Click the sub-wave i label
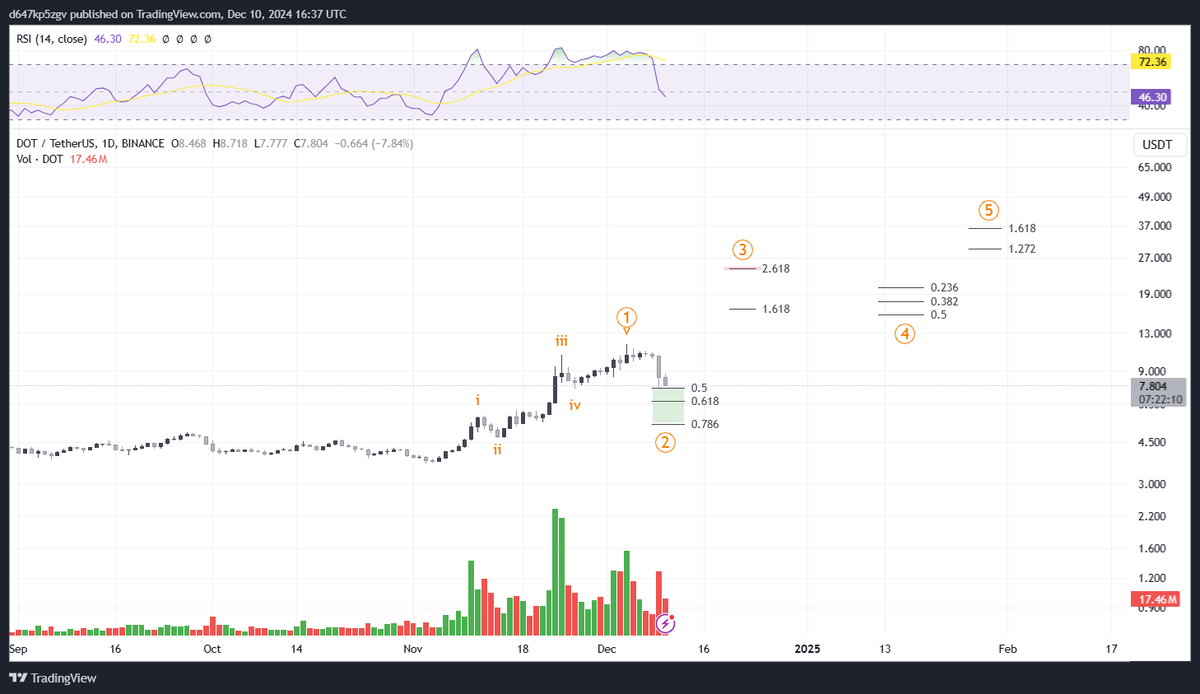This screenshot has height=694, width=1200. coord(478,399)
